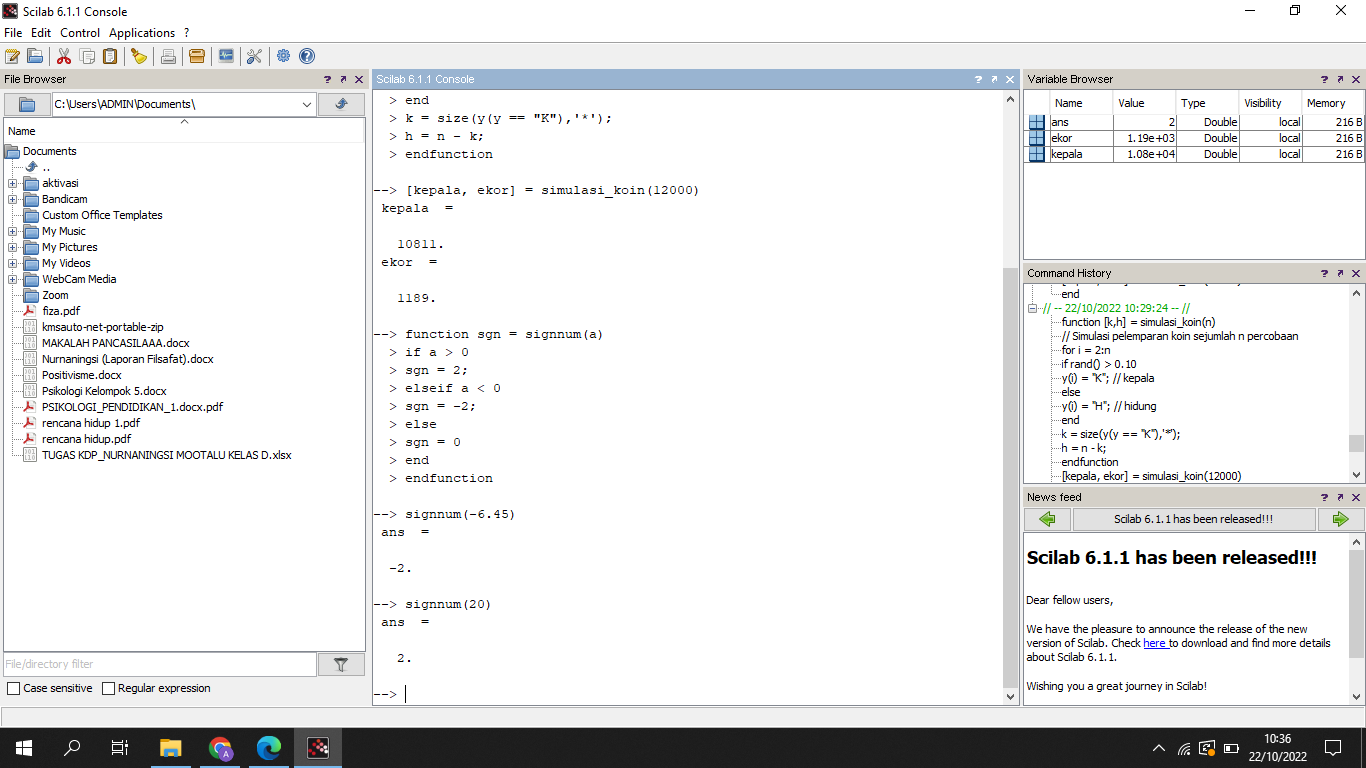Expand the My Pictures folder
1366x768 pixels.
pos(12,247)
